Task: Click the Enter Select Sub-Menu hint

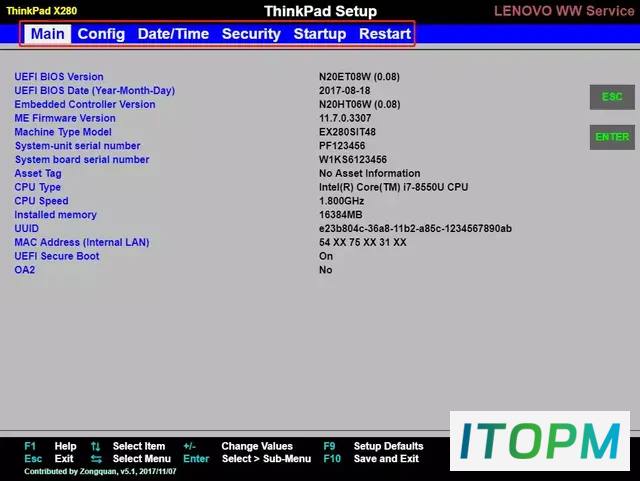Action: pyautogui.click(x=247, y=459)
